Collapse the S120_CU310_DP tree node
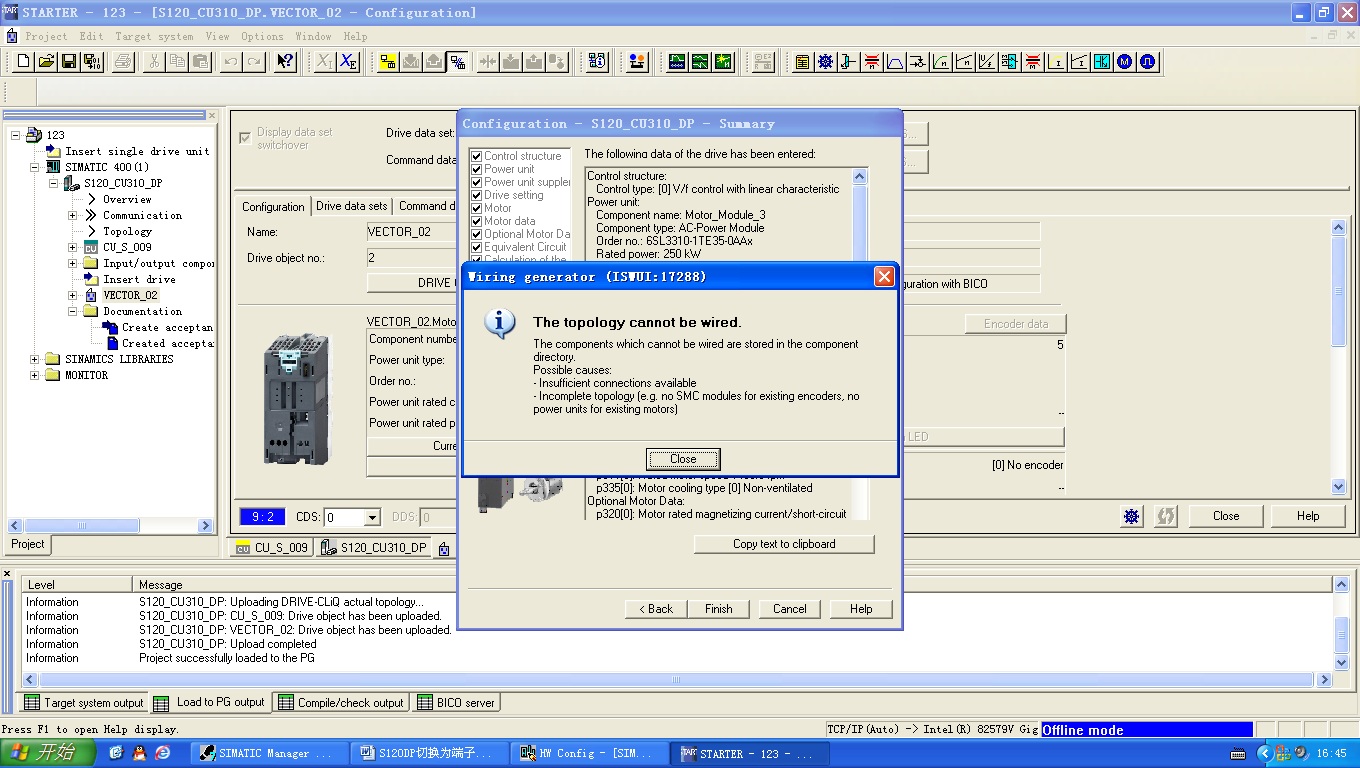Image resolution: width=1360 pixels, height=768 pixels. 54,183
